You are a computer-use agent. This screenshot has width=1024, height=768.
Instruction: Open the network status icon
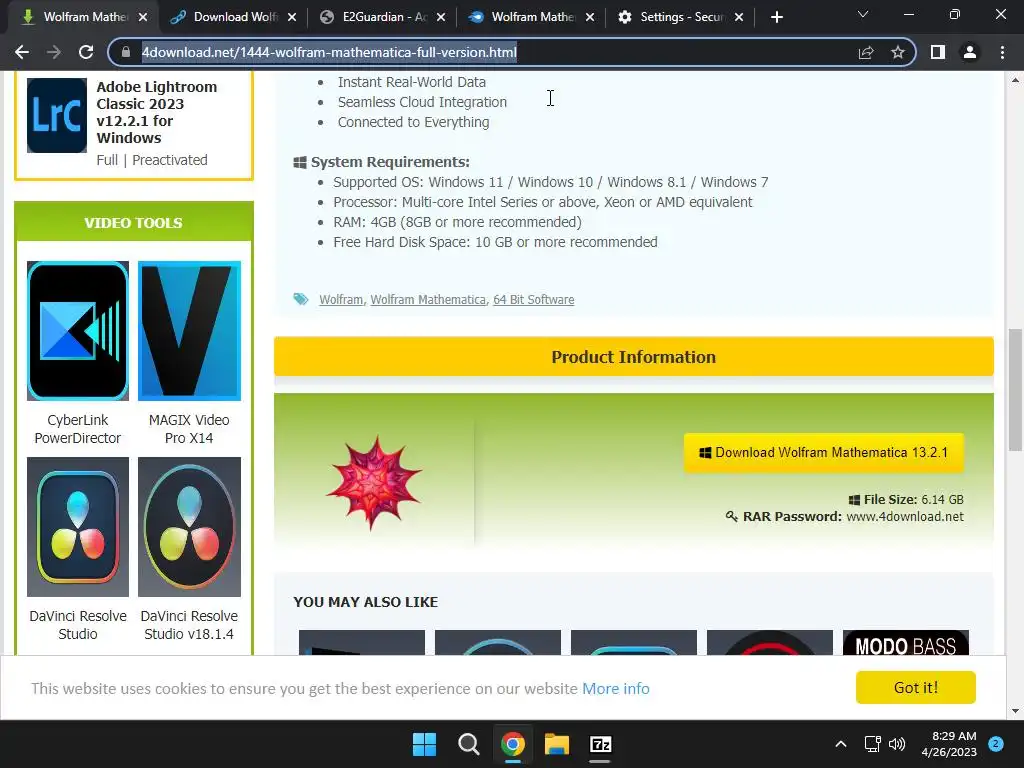coord(872,744)
